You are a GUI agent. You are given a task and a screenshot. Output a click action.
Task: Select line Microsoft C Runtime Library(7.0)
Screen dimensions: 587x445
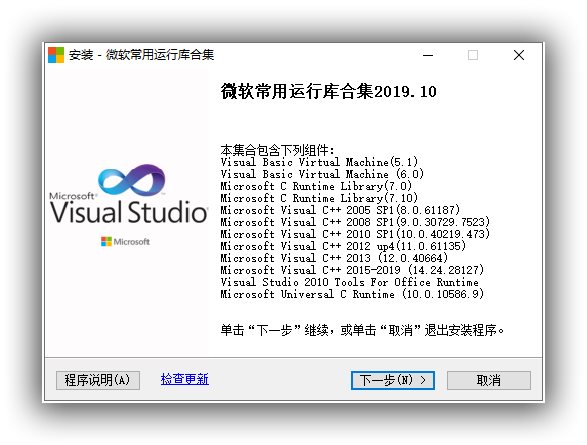coord(316,186)
